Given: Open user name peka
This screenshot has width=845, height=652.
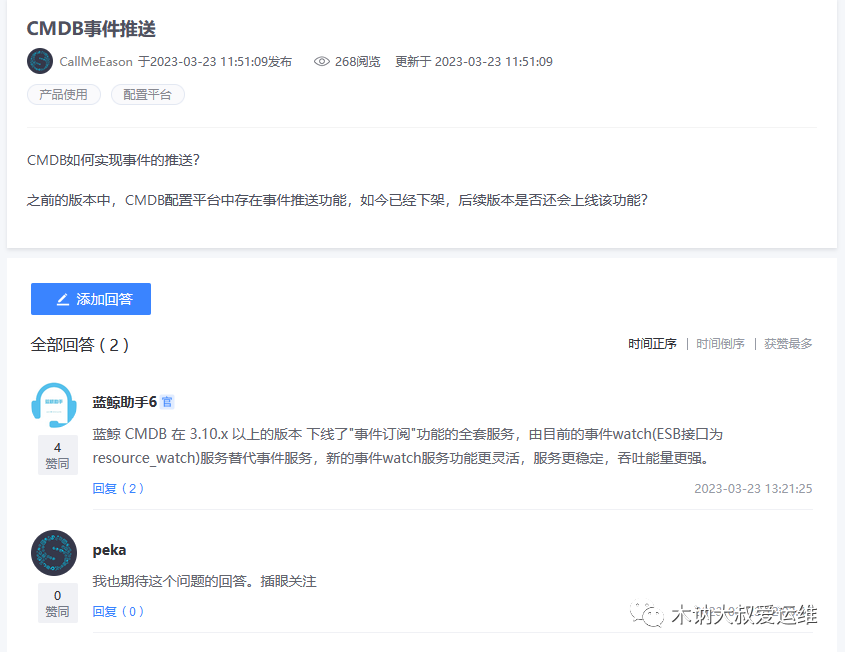Looking at the screenshot, I should point(109,550).
